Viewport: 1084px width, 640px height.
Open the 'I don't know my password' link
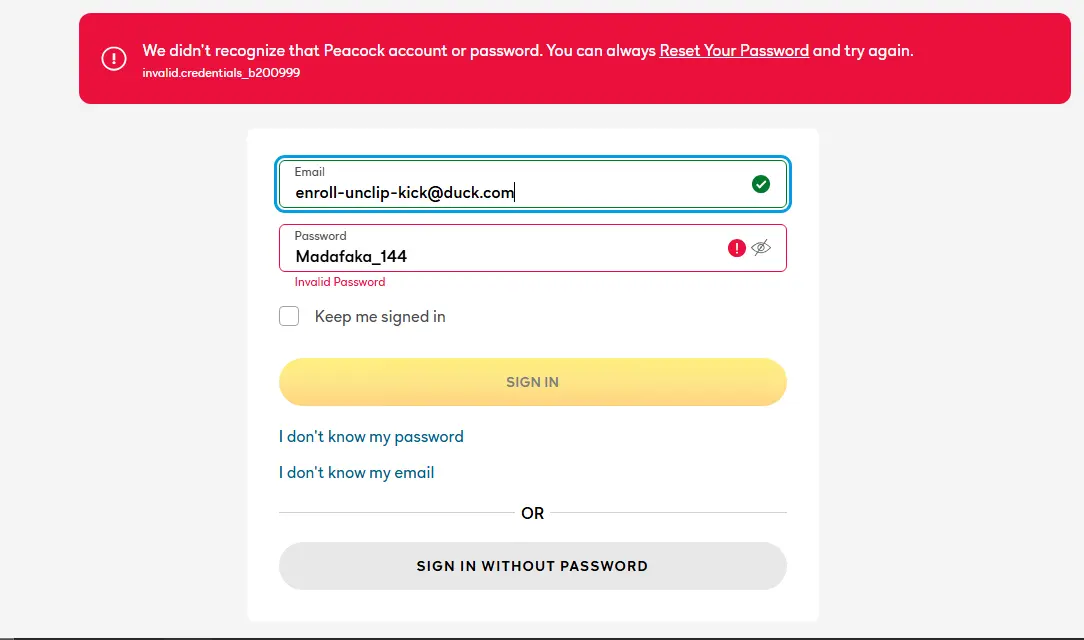tap(371, 437)
